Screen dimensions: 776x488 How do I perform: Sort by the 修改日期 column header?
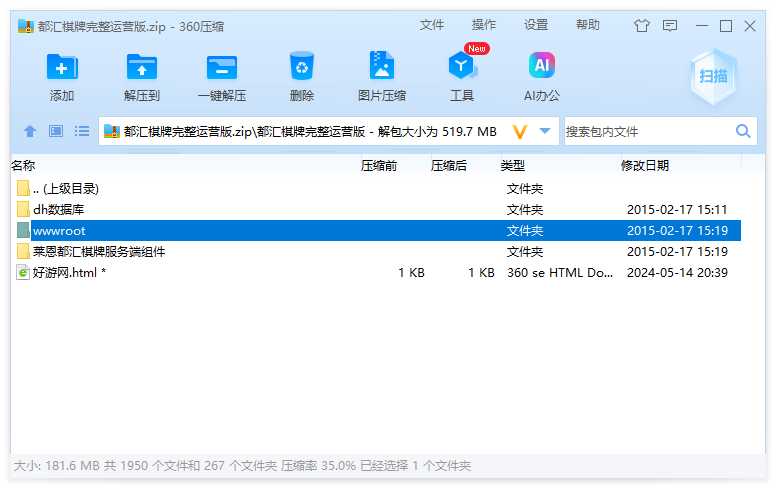coord(645,165)
